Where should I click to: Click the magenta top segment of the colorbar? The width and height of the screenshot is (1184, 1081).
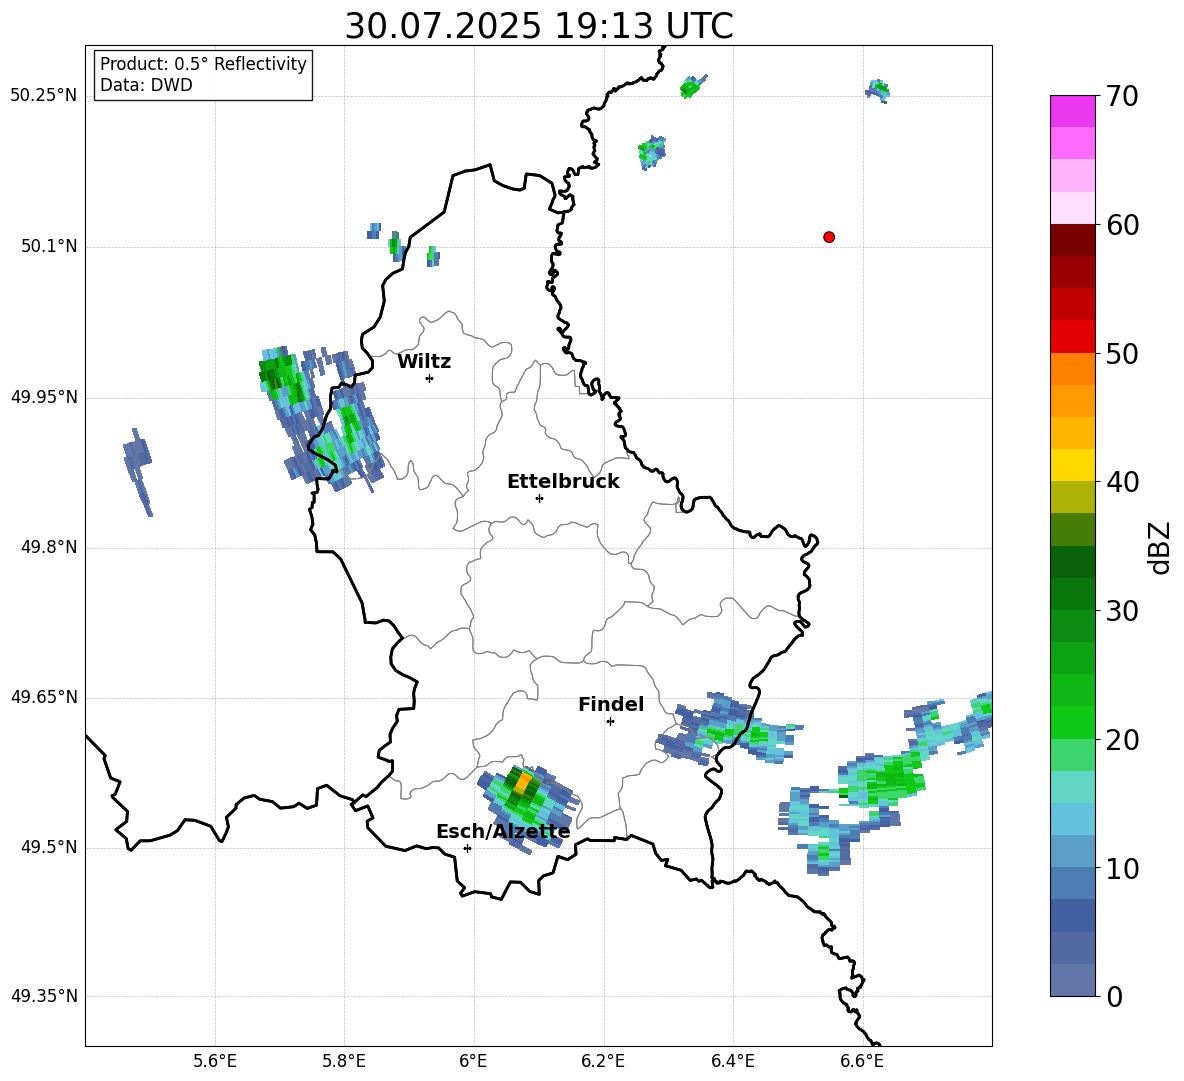[1072, 111]
